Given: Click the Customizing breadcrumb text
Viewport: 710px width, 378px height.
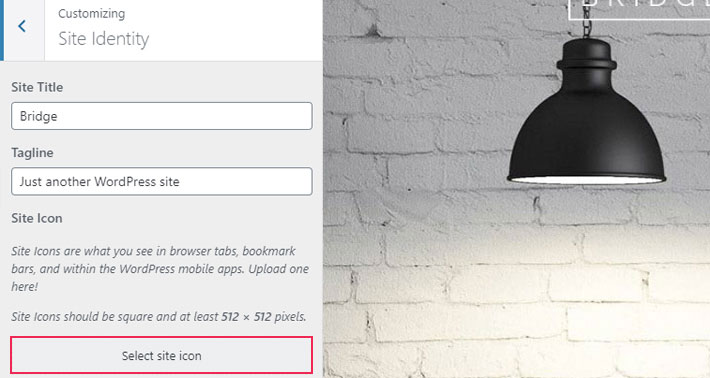Looking at the screenshot, I should [x=91, y=14].
